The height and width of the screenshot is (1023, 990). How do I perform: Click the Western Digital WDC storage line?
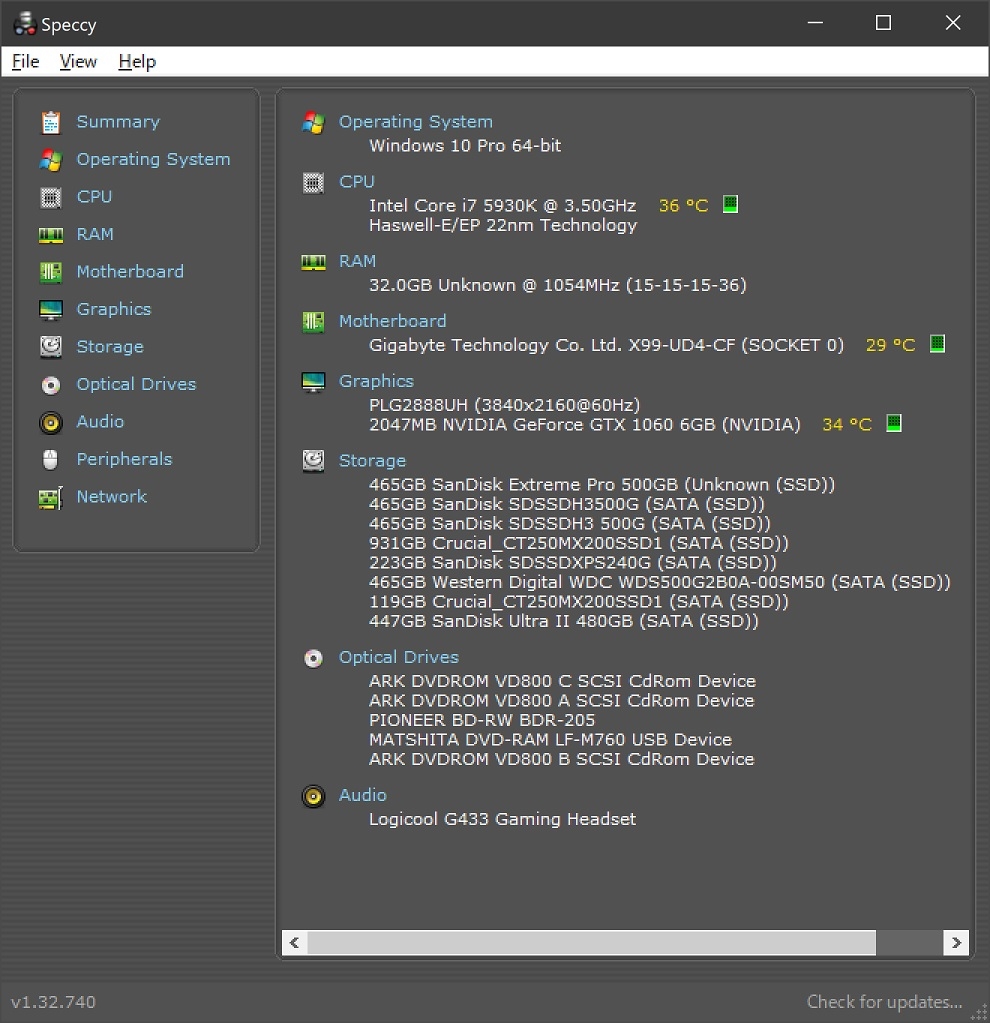[x=660, y=582]
